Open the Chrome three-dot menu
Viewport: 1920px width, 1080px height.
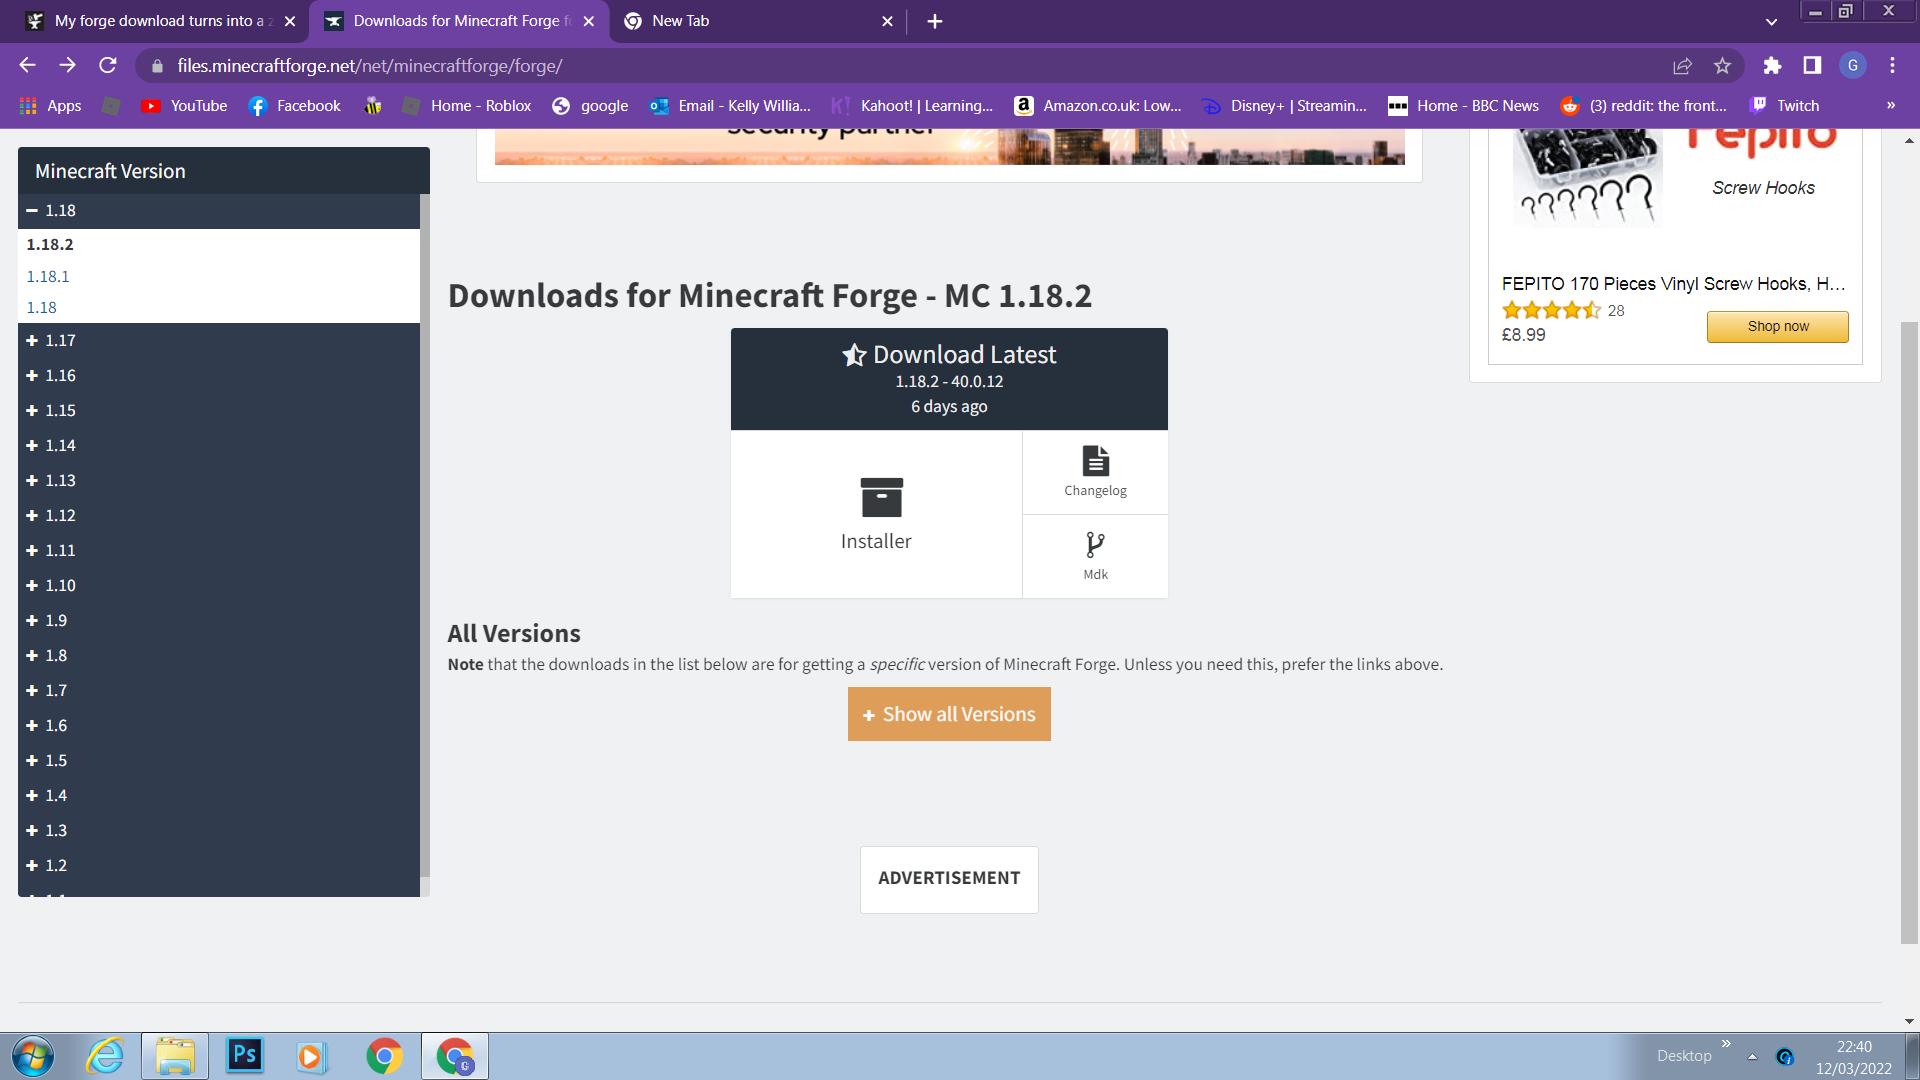[1892, 66]
